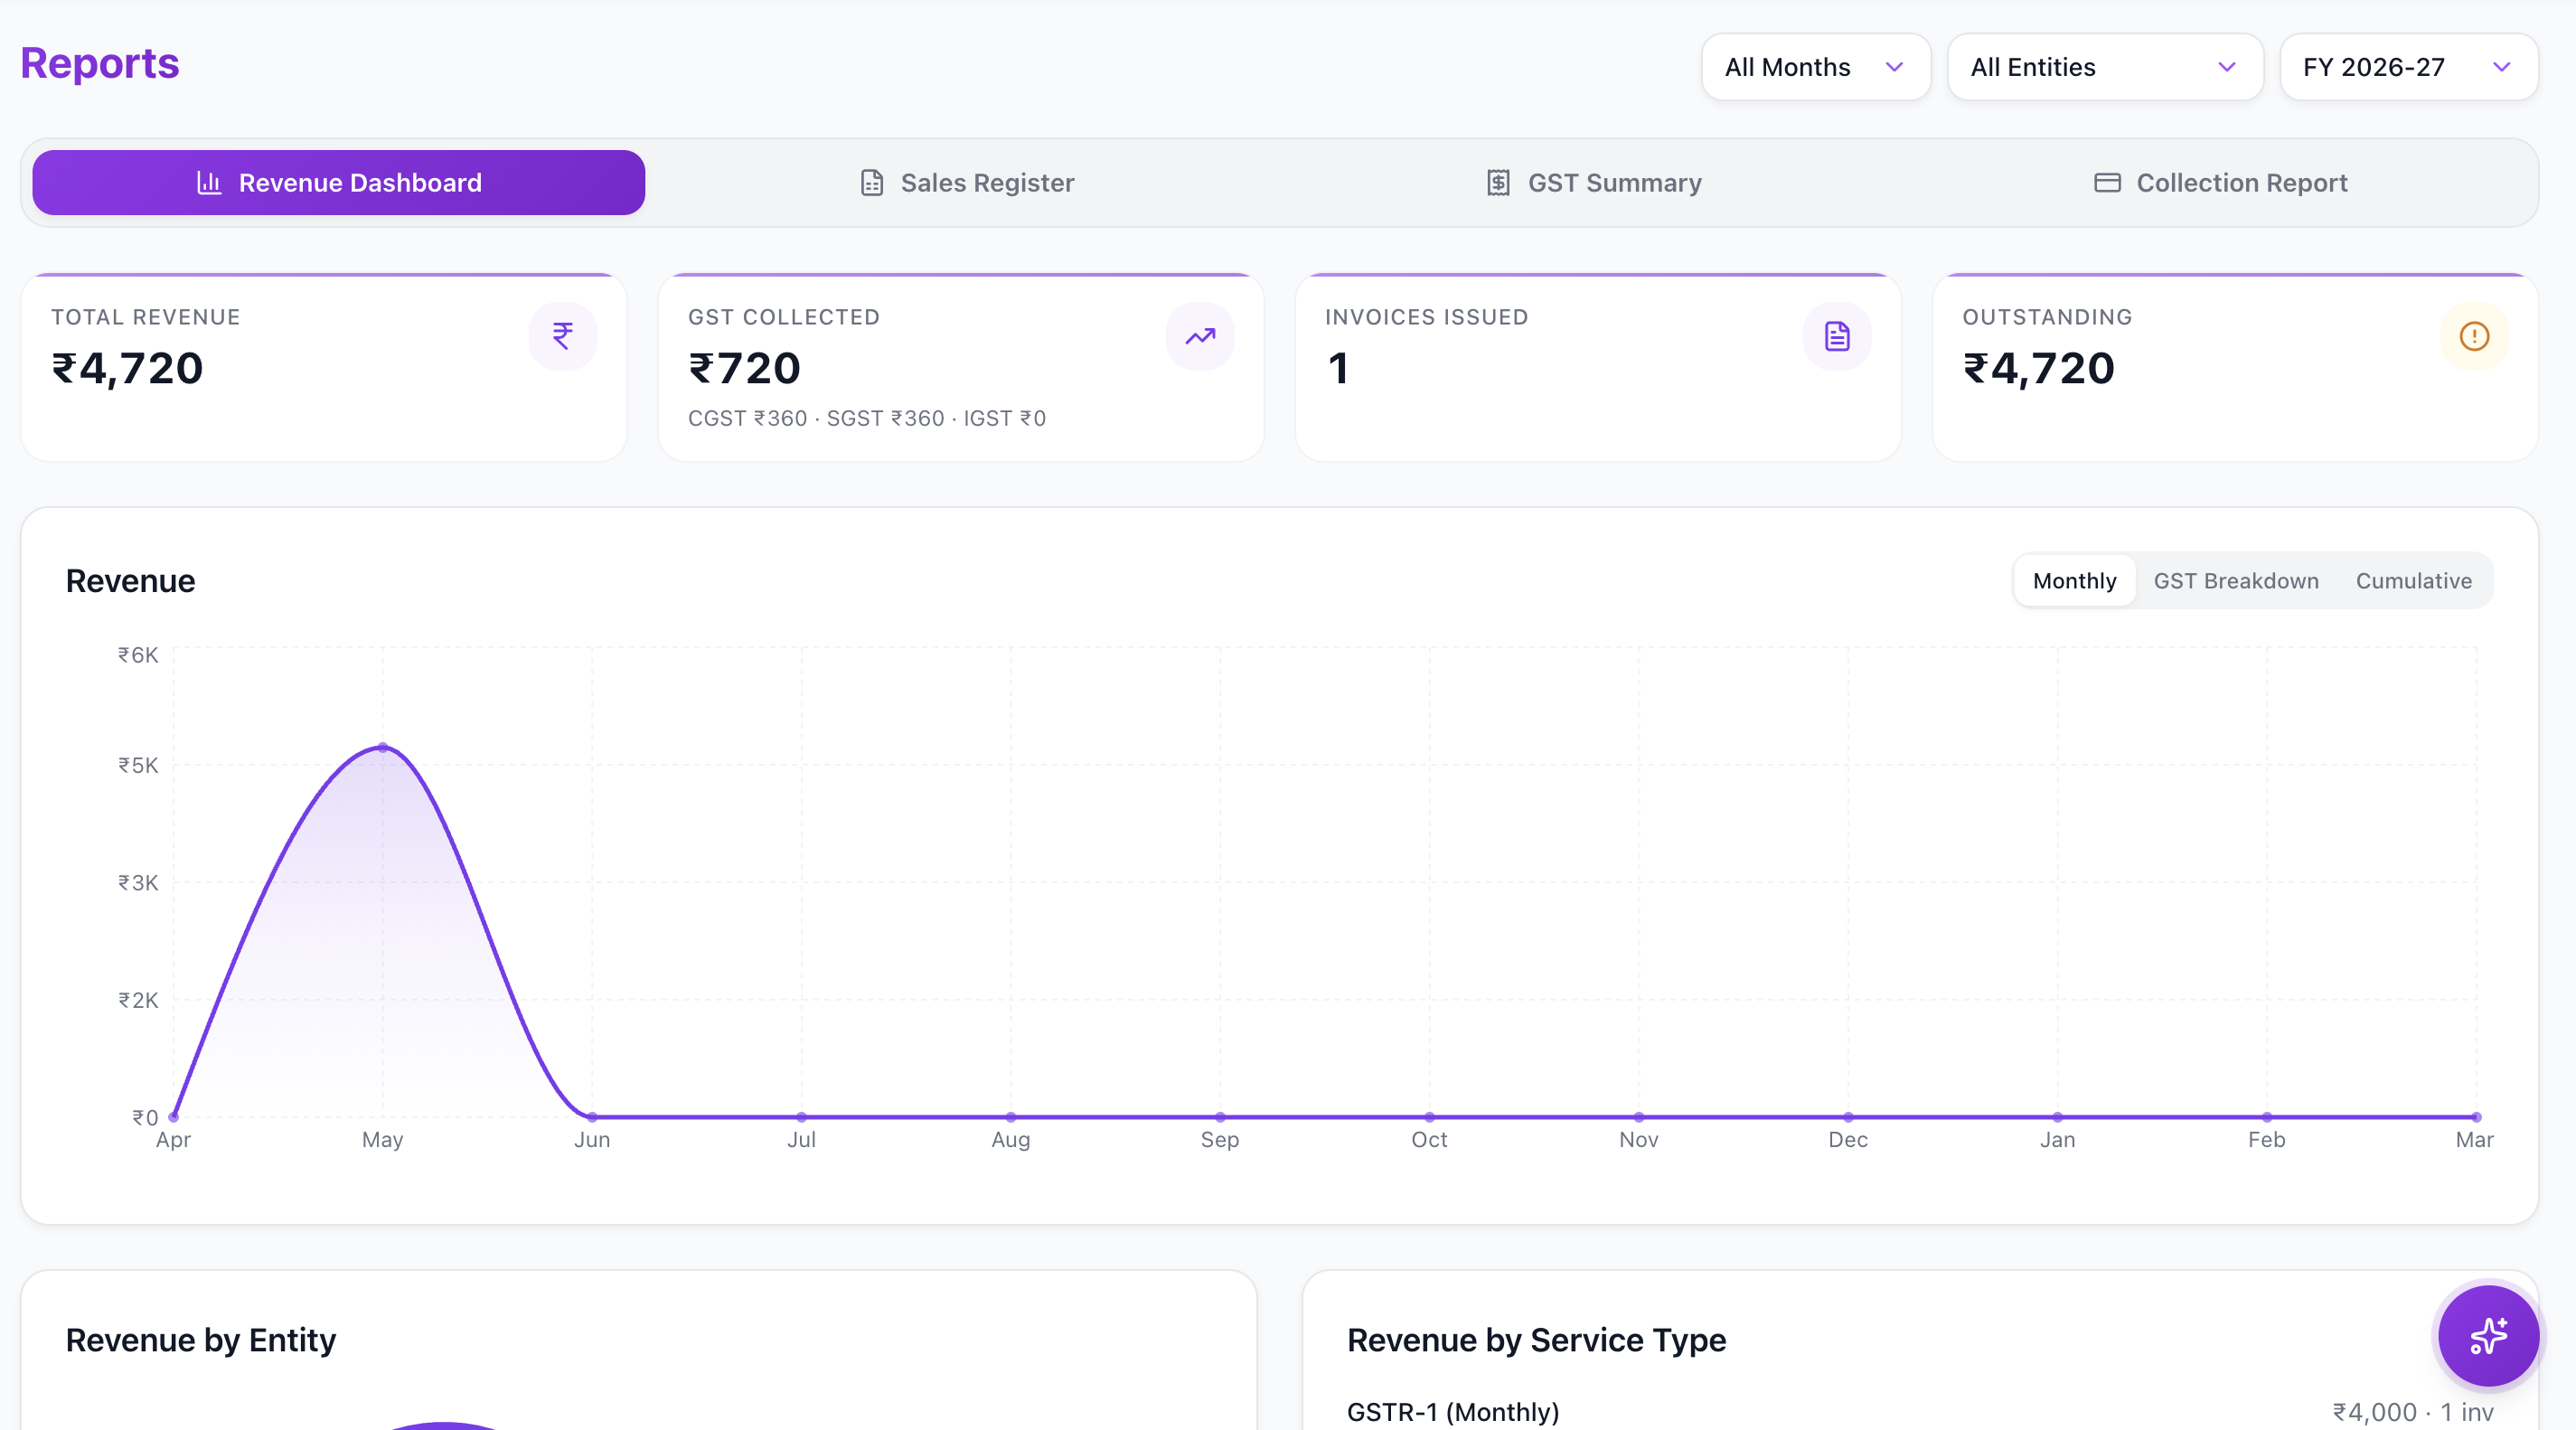
Task: Click the alert icon in Outstanding card
Action: [2474, 336]
